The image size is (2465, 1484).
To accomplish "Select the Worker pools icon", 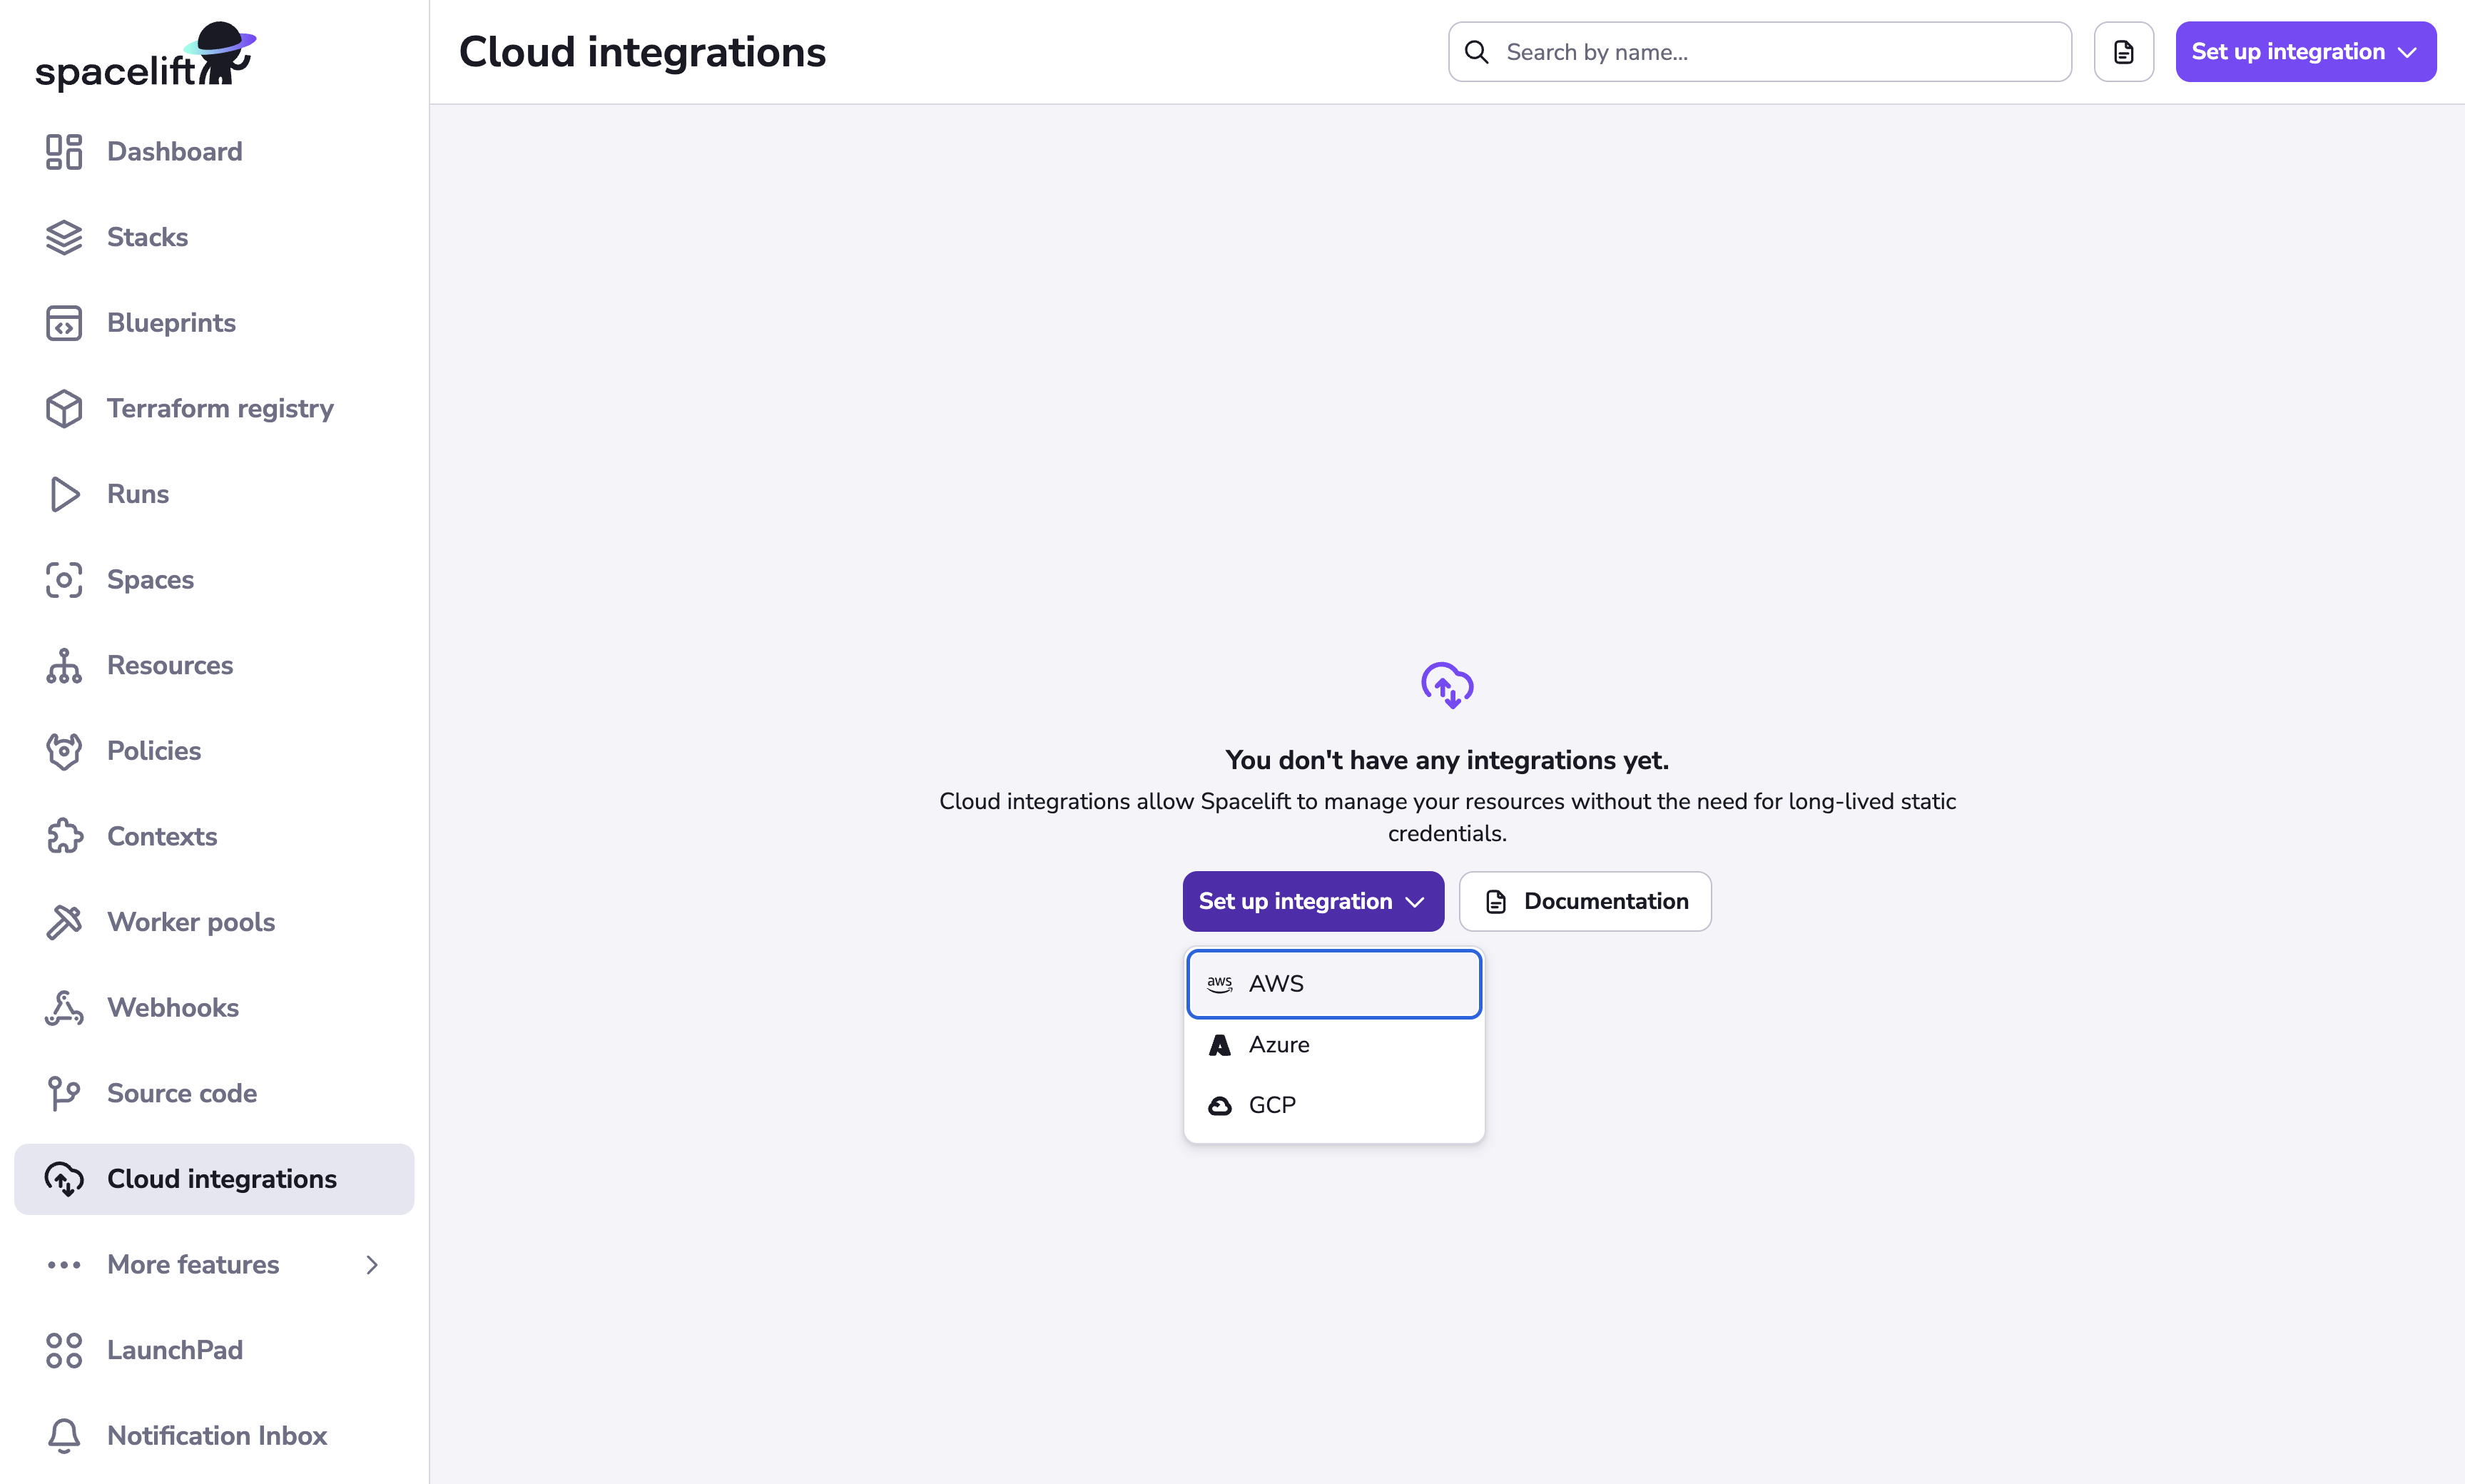I will coord(63,921).
